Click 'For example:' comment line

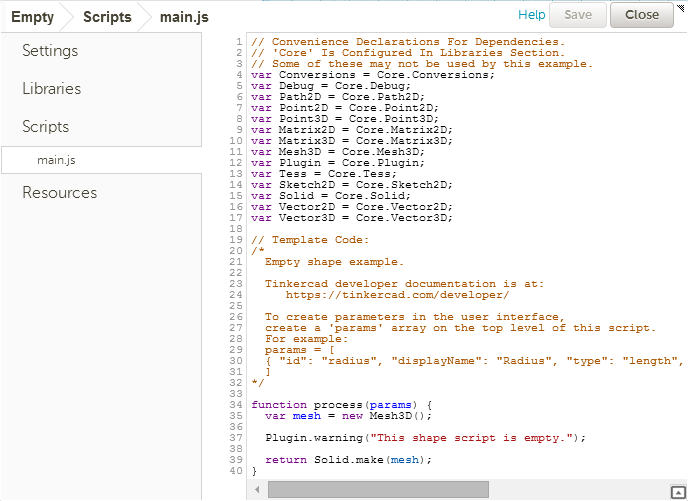306,339
